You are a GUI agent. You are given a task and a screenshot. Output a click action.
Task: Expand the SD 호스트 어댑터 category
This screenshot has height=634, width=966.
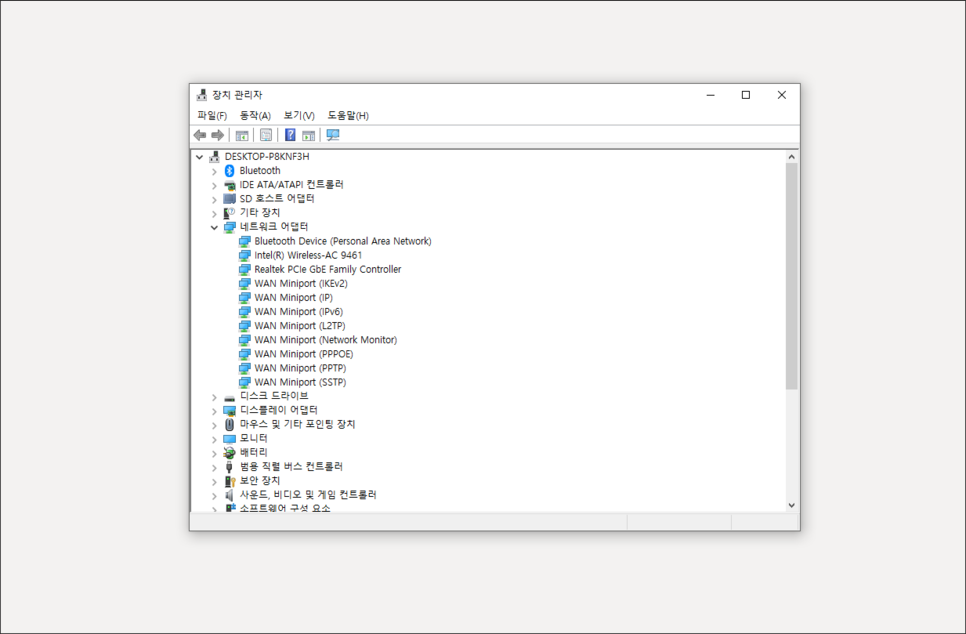(x=214, y=200)
